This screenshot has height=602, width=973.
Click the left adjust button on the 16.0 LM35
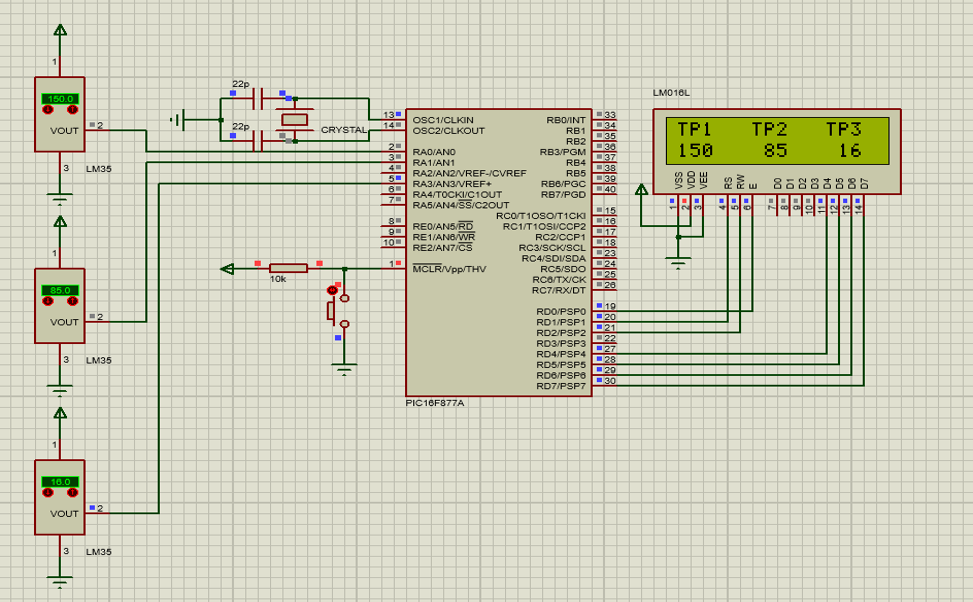pos(47,492)
